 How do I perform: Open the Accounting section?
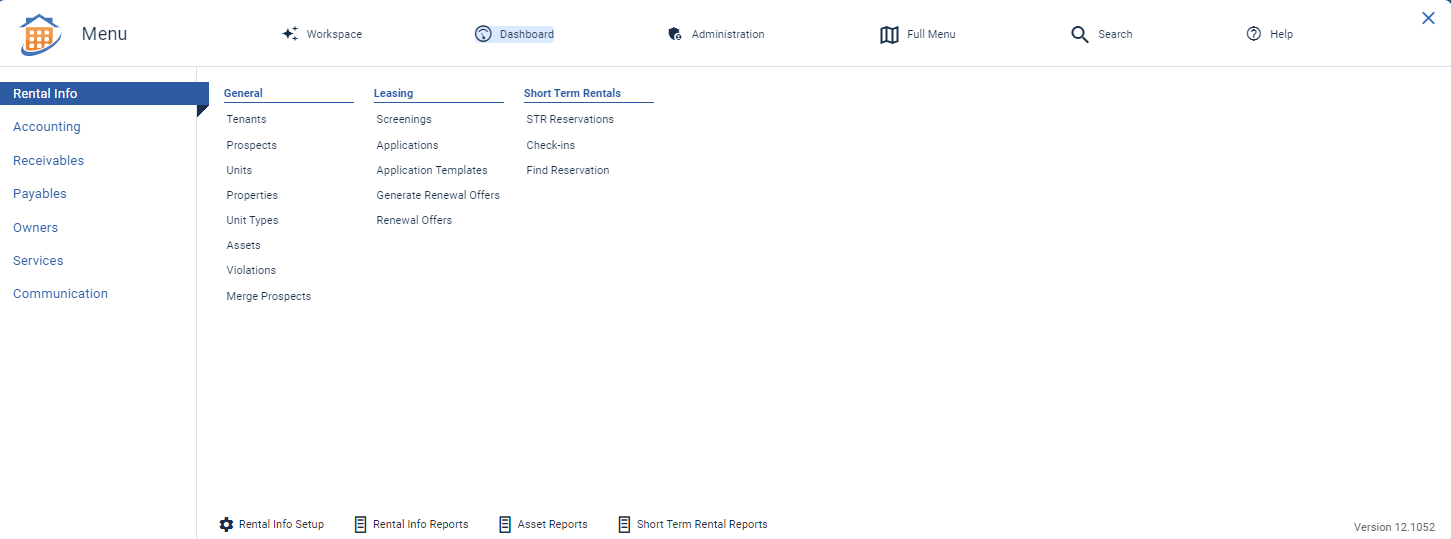47,127
